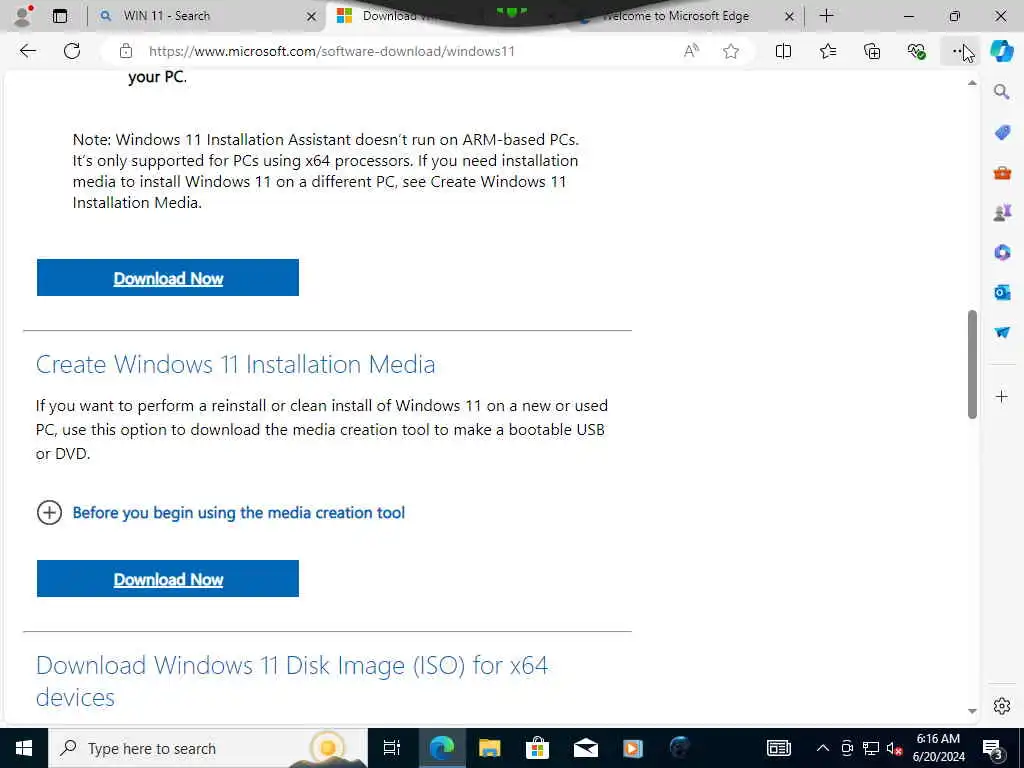Image resolution: width=1024 pixels, height=768 pixels.
Task: Open Mail app from taskbar
Action: [585, 748]
